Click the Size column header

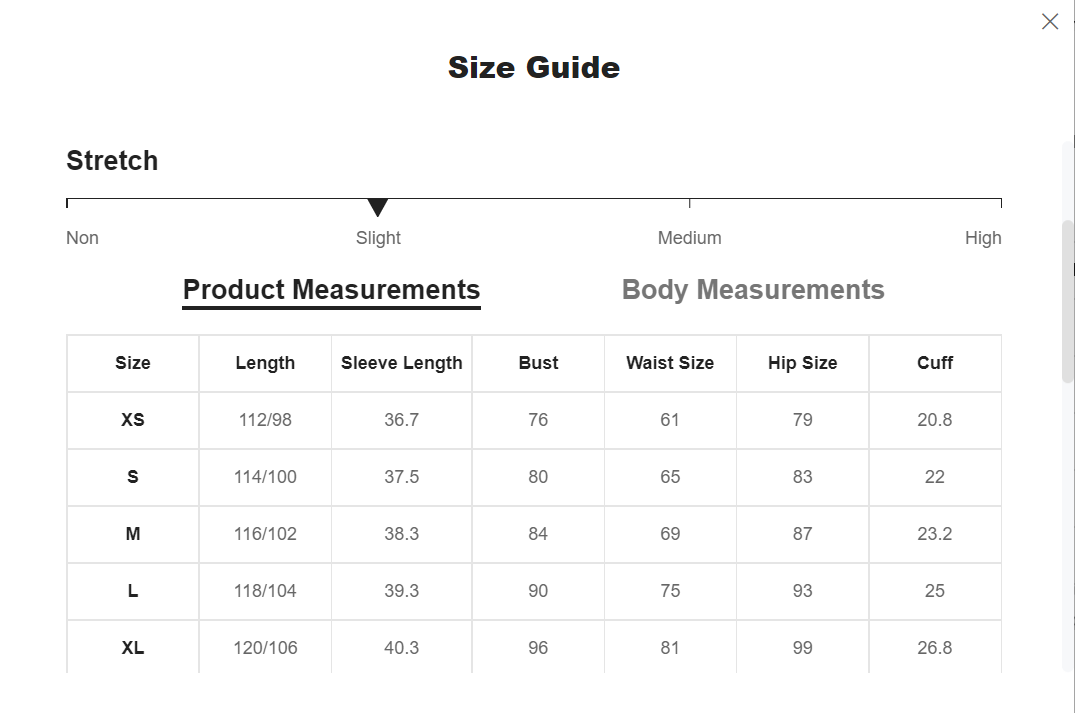point(133,363)
